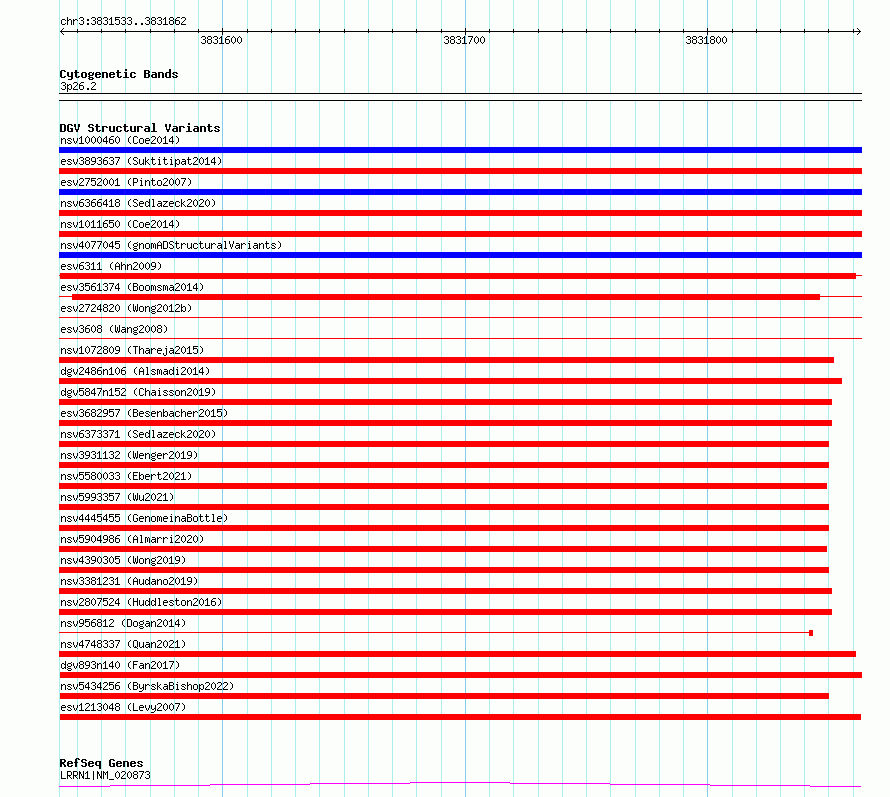Select the nsv1011650 (Coe2014) label

(x=120, y=224)
